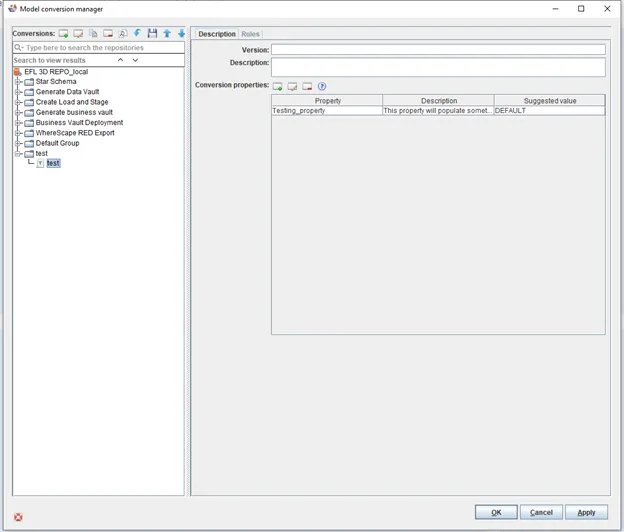
Task: Open conversion properties help icon
Action: [322, 86]
